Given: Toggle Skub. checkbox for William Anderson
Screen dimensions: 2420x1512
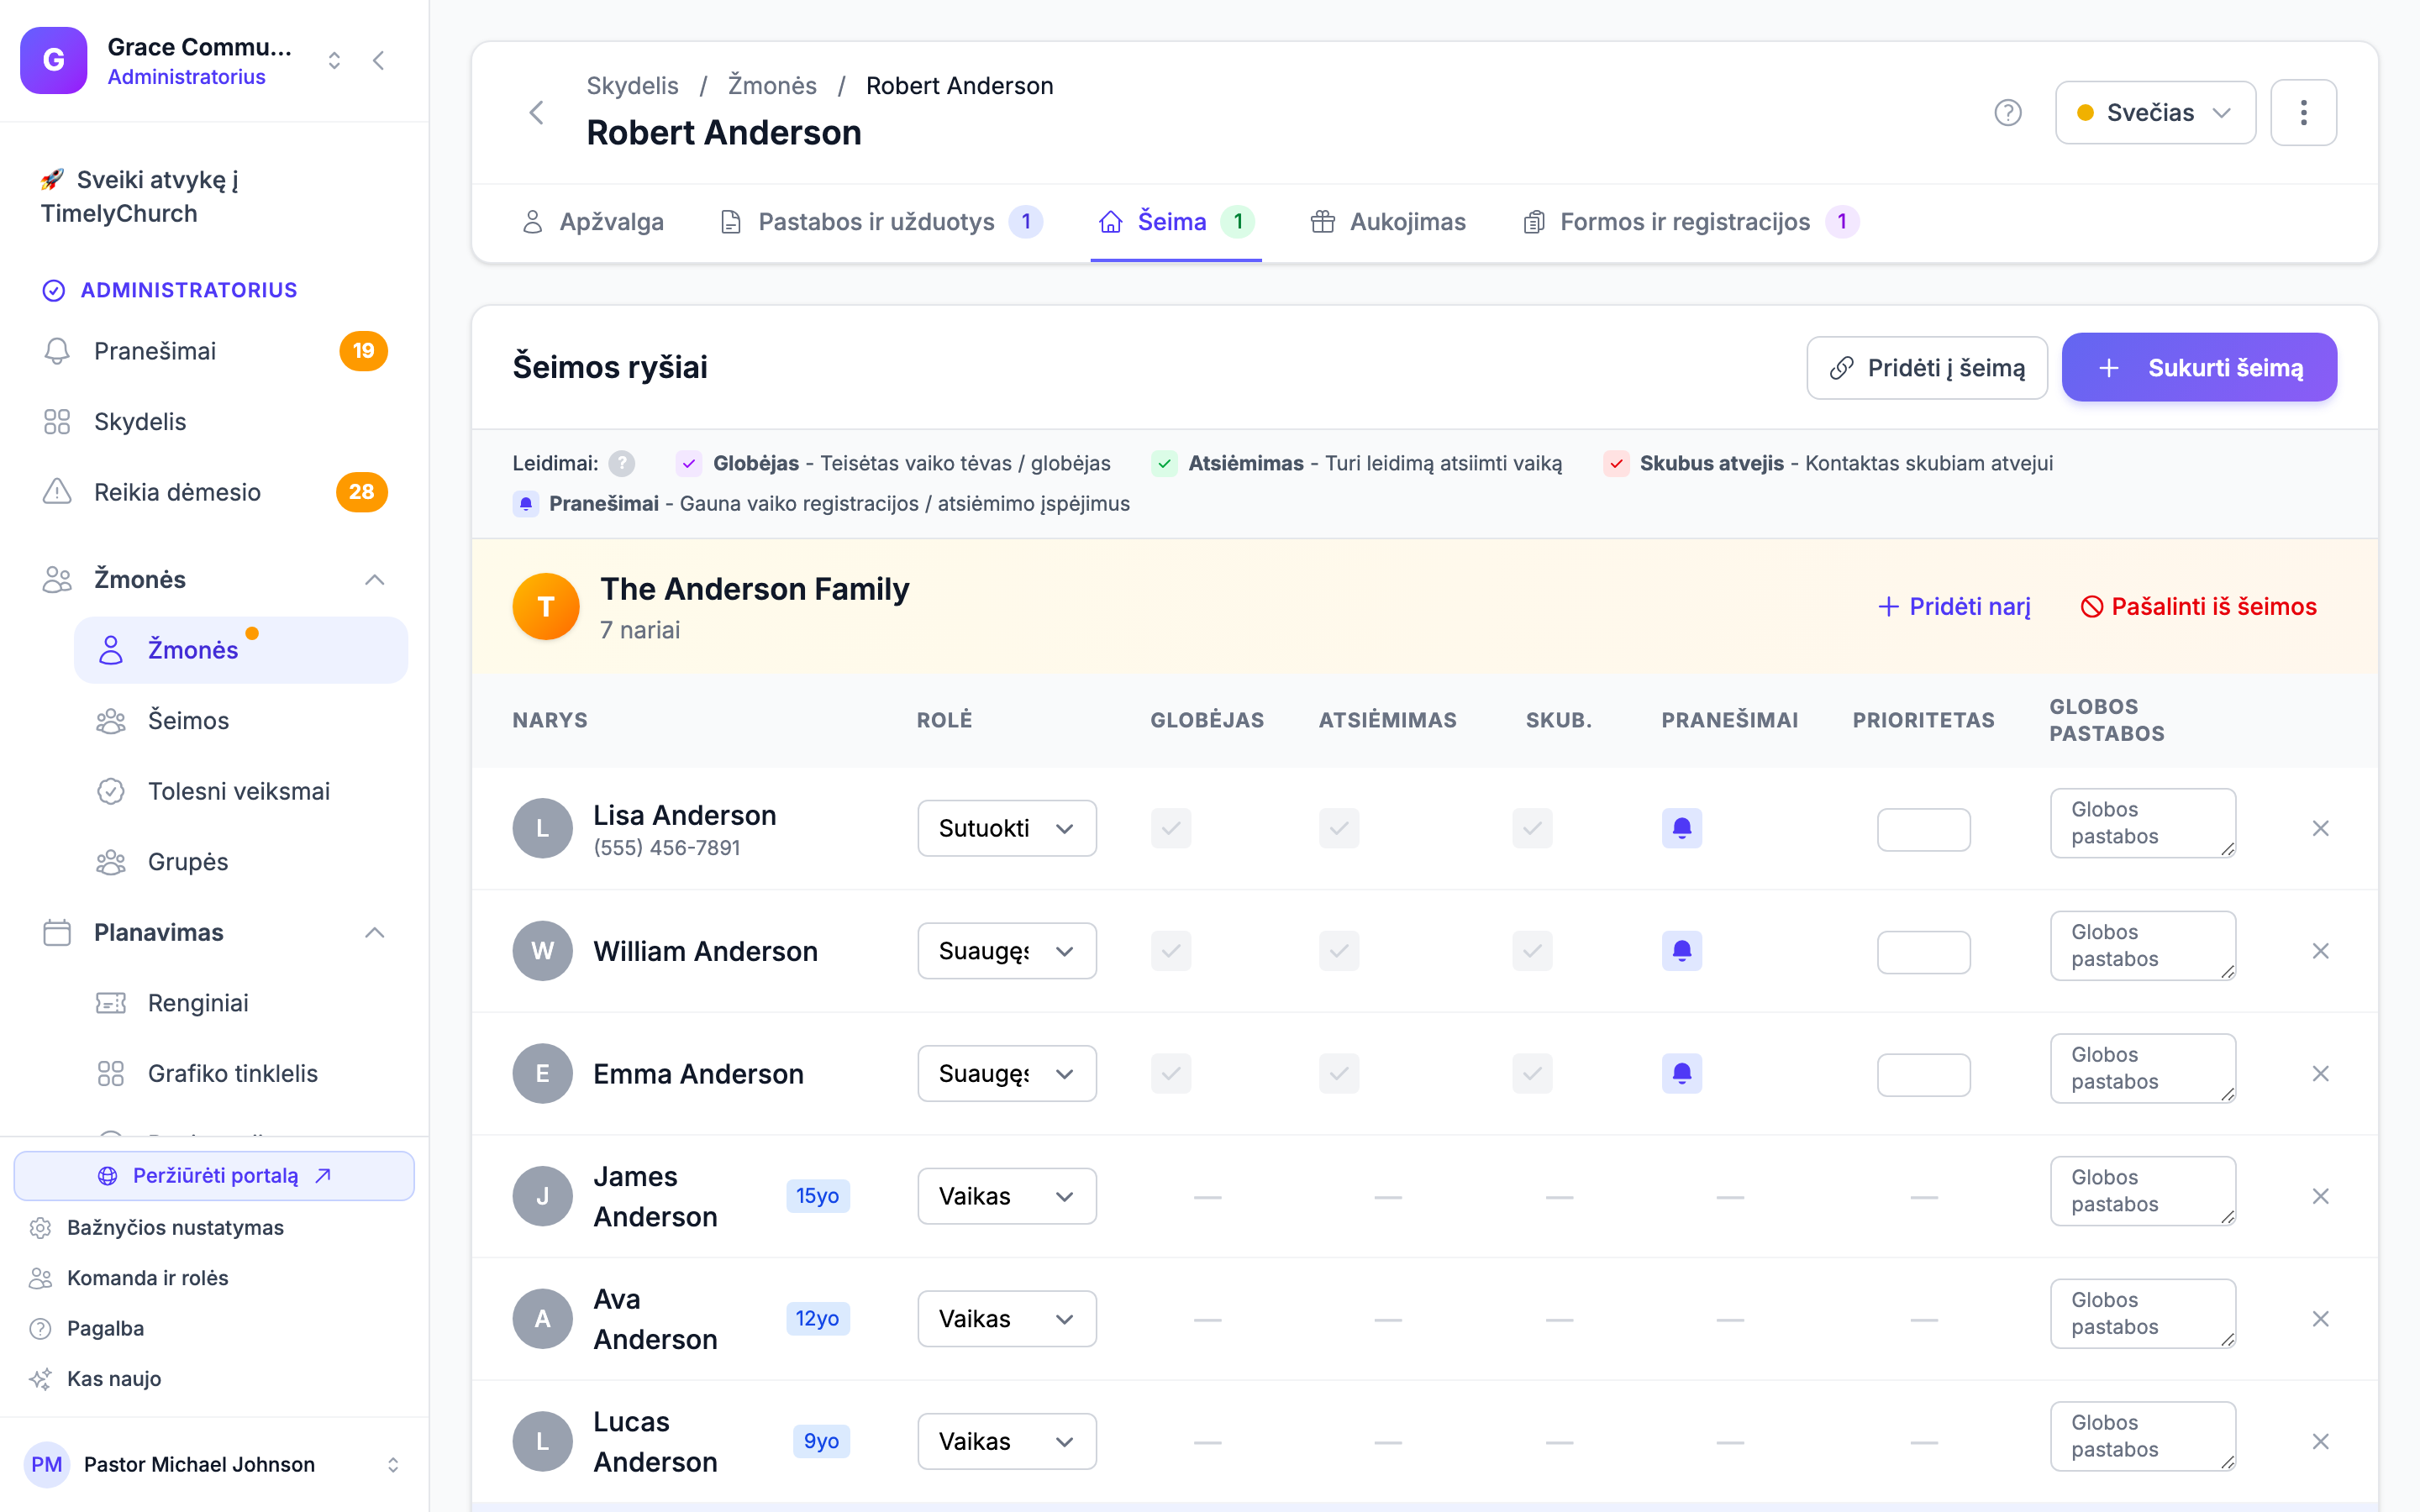Looking at the screenshot, I should point(1532,951).
